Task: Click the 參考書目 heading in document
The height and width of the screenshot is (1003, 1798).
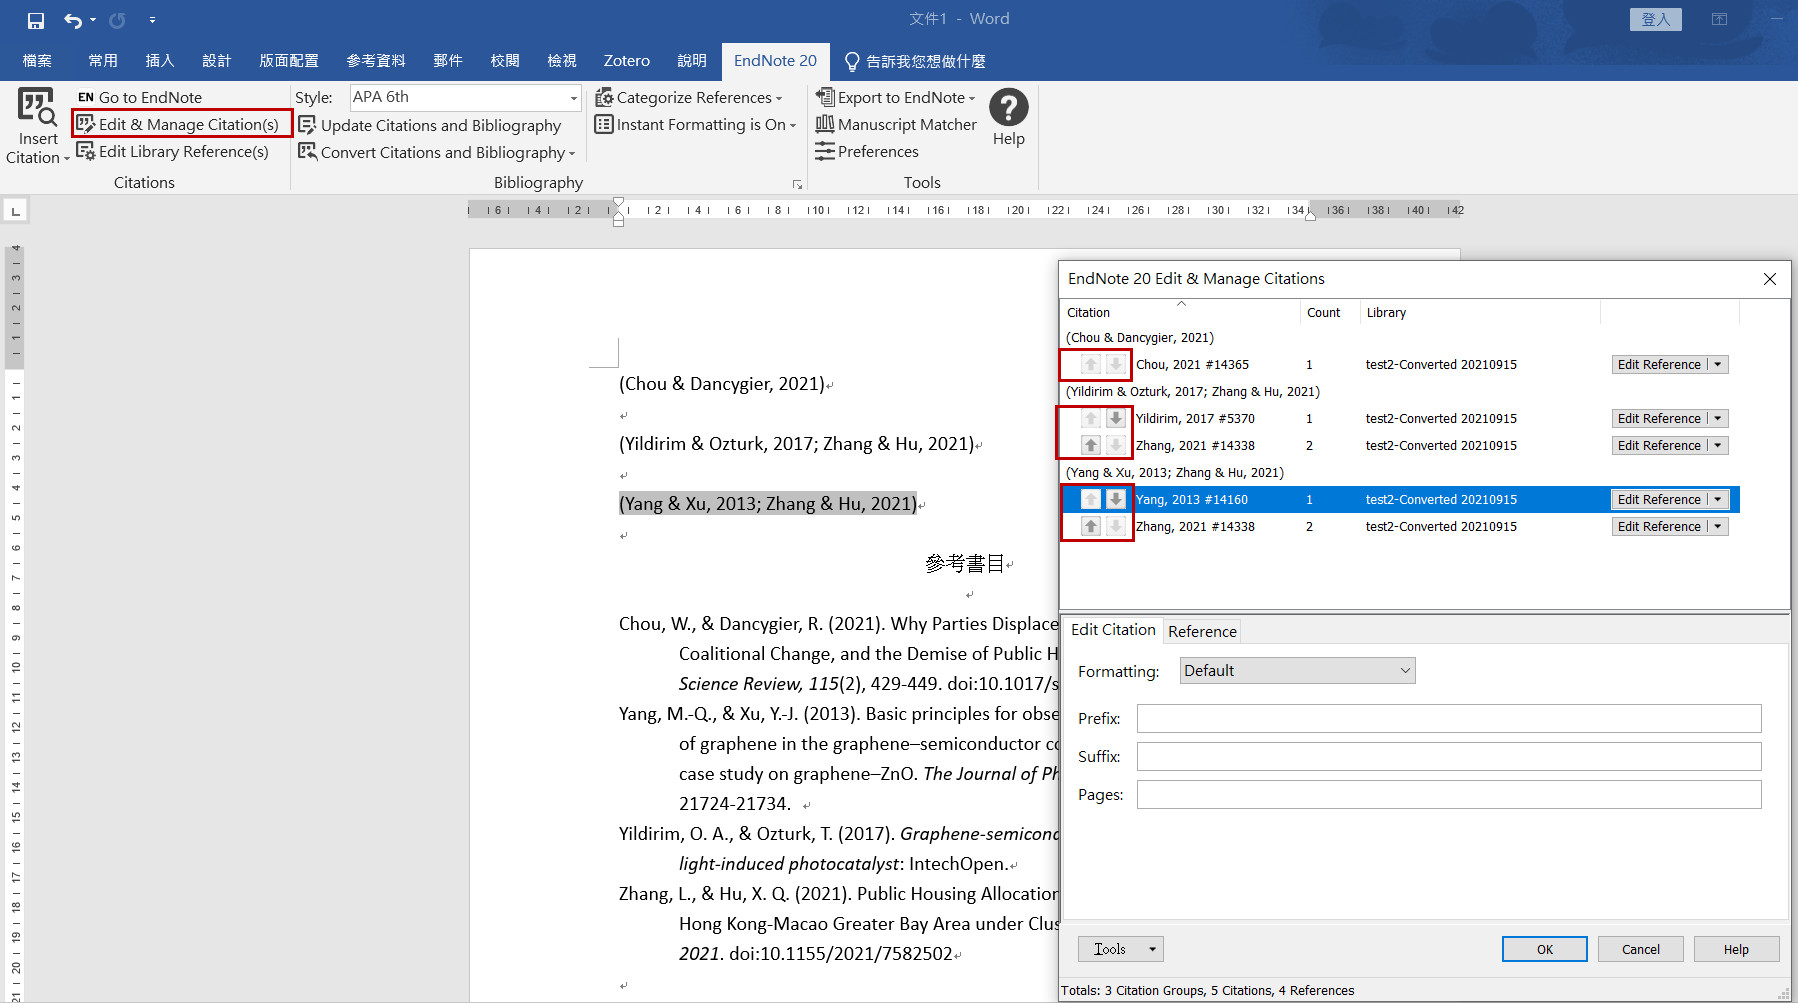Action: [964, 563]
